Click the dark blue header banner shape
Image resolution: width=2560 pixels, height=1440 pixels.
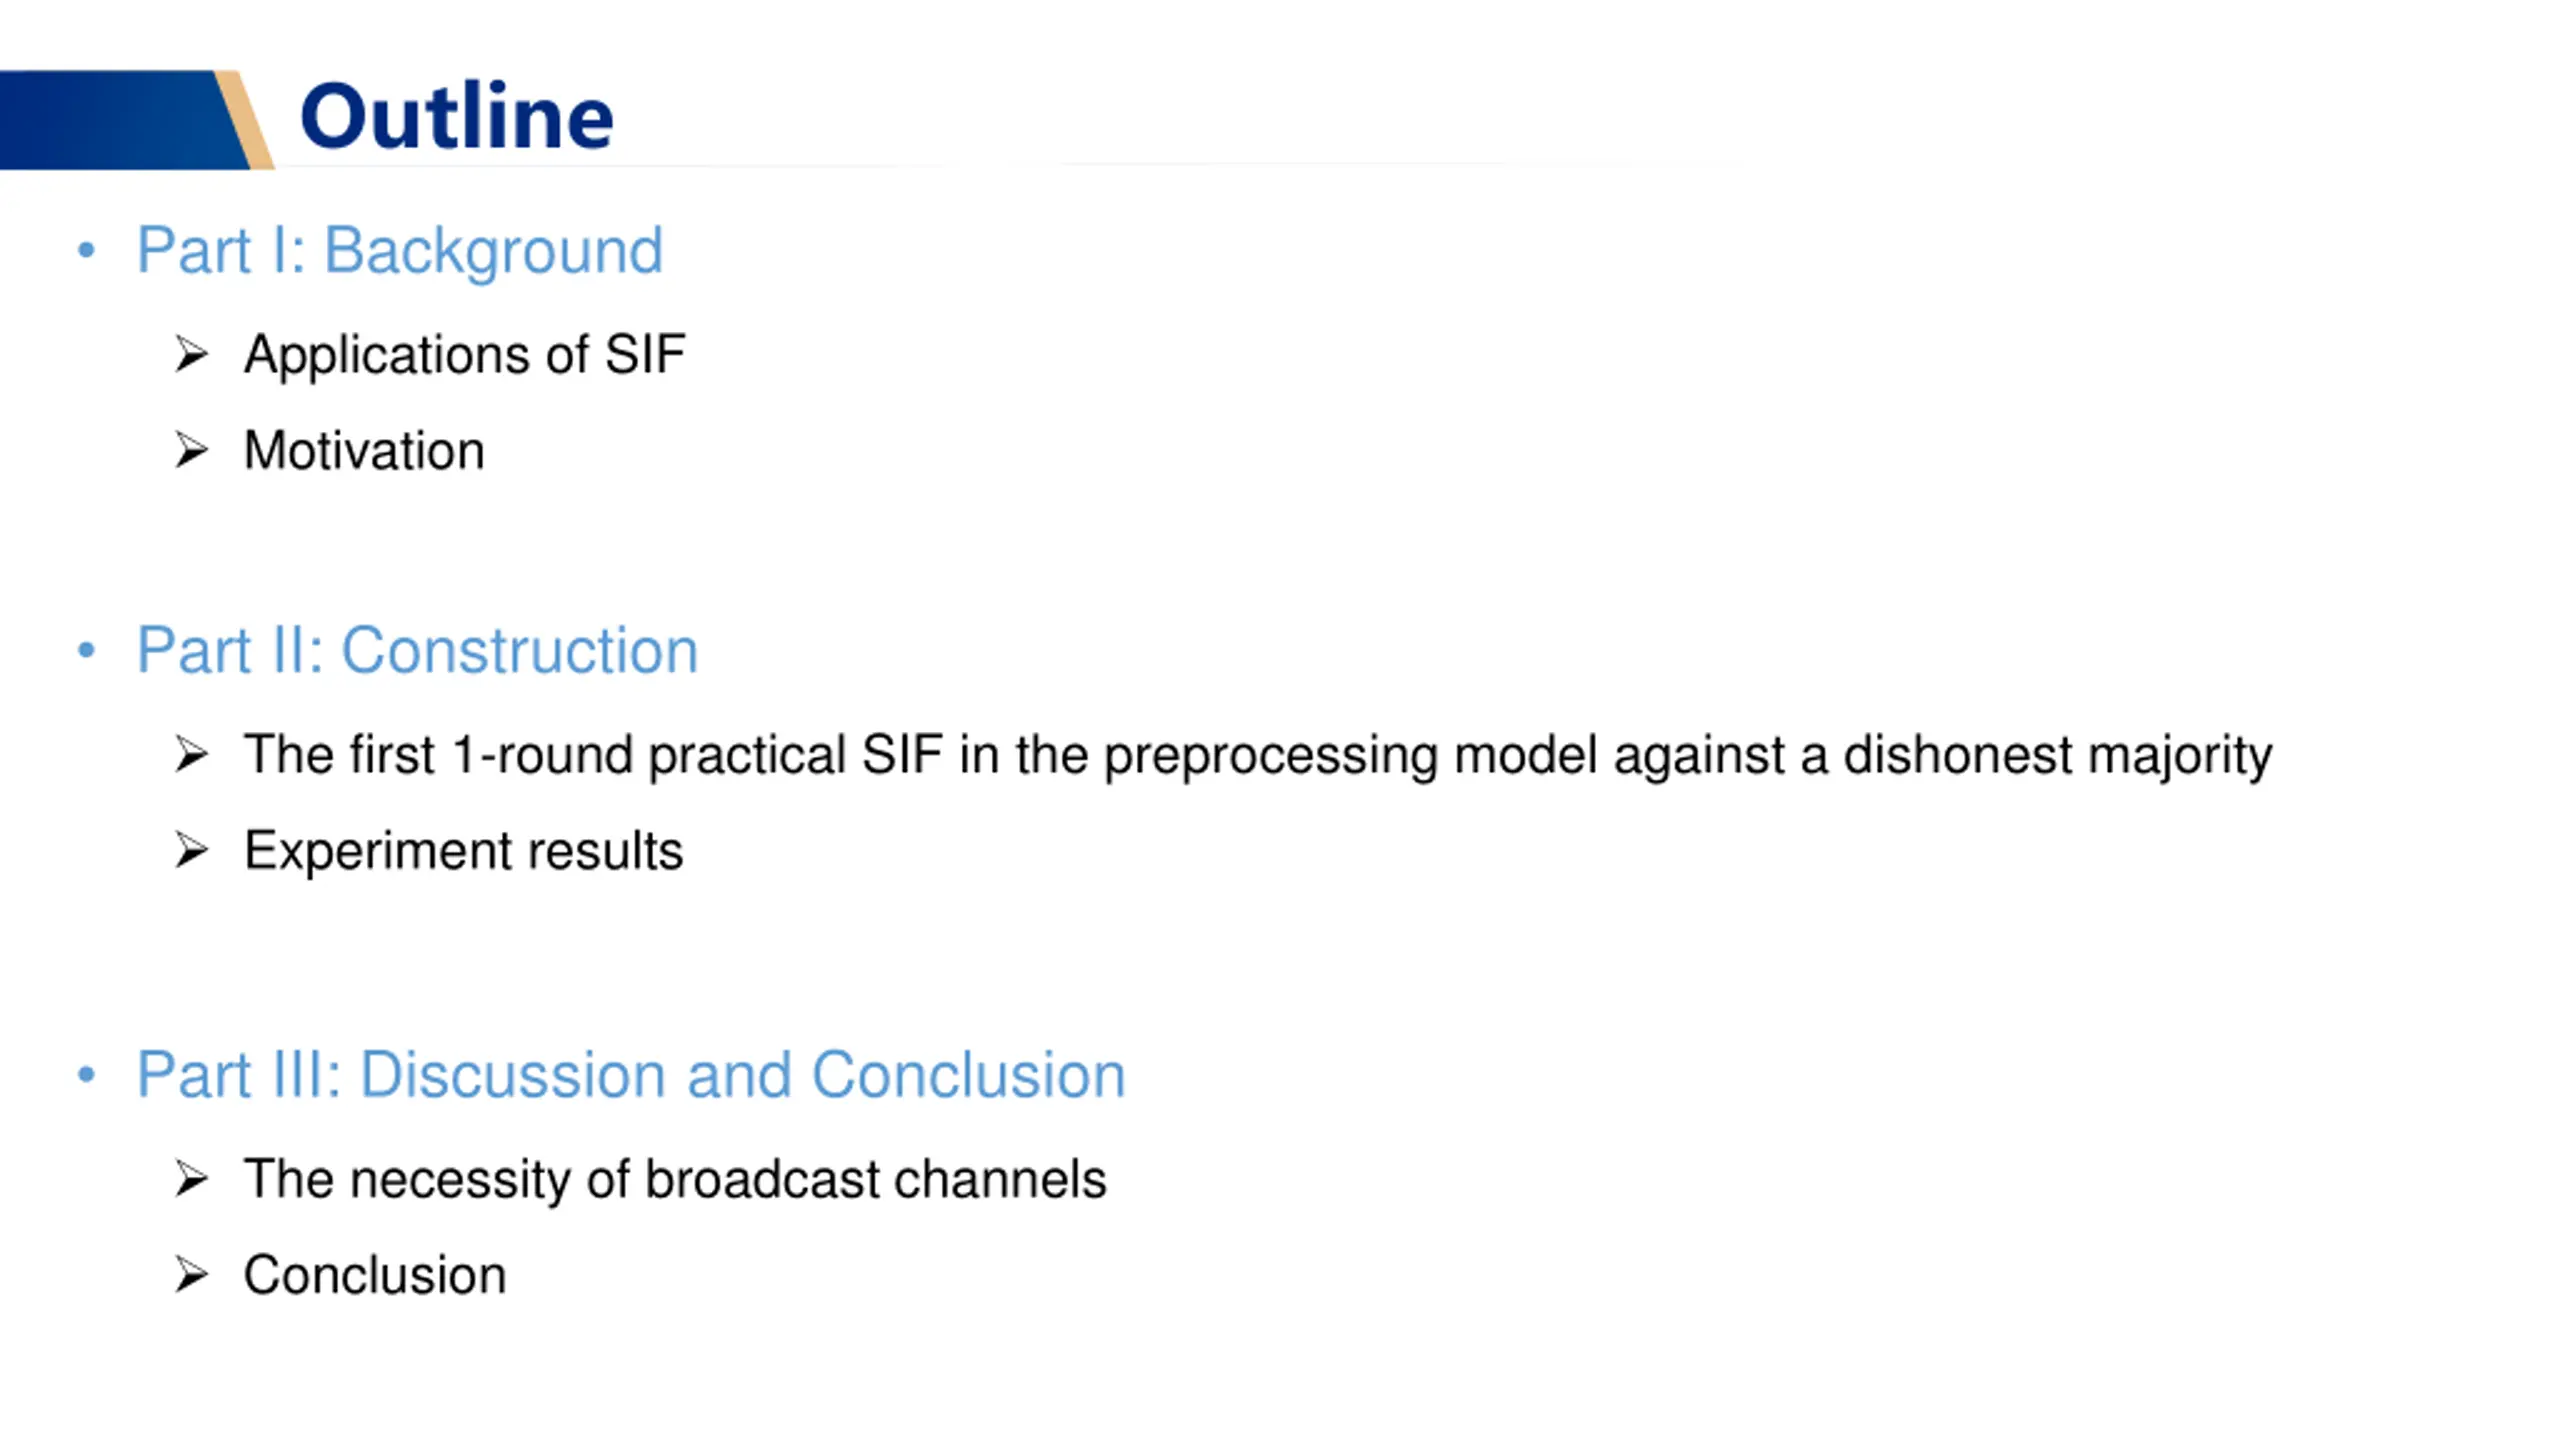tap(125, 119)
